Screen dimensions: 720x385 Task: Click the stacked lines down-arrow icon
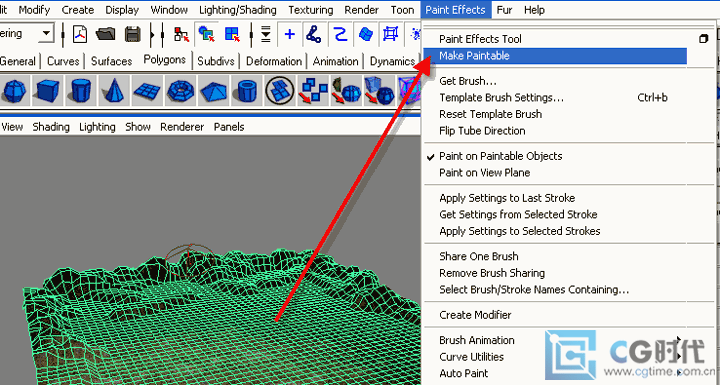pyautogui.click(x=266, y=34)
